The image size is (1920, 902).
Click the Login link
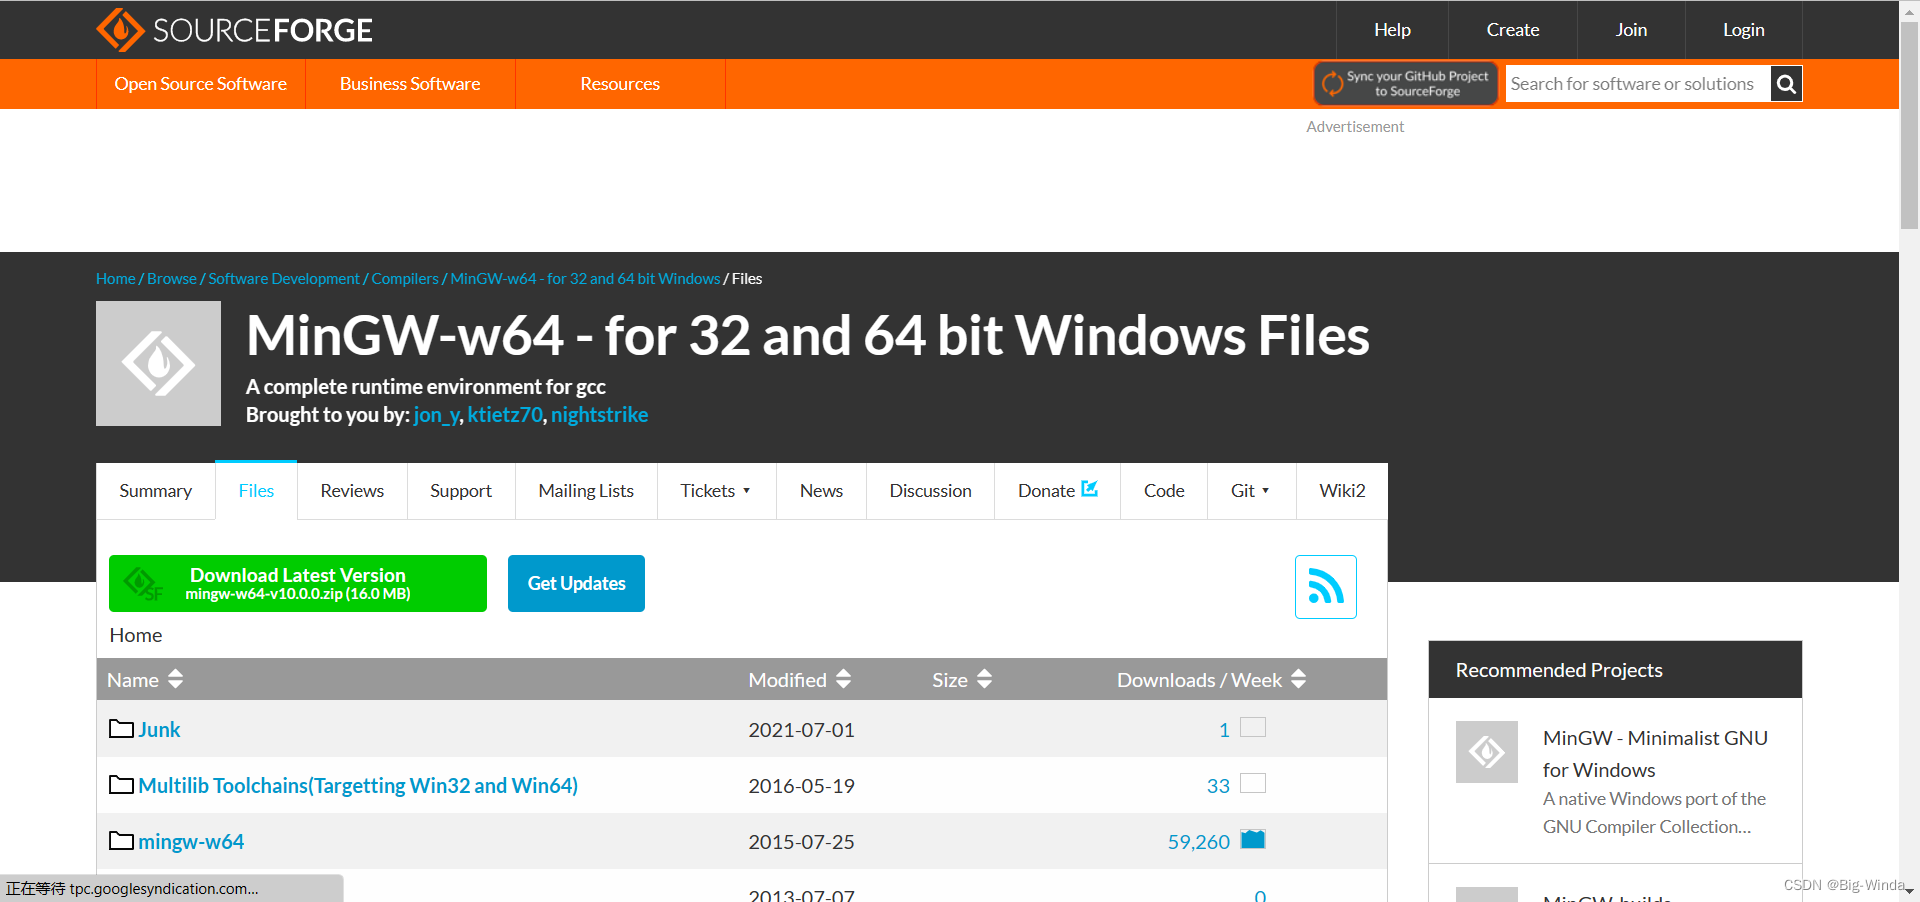[1743, 30]
